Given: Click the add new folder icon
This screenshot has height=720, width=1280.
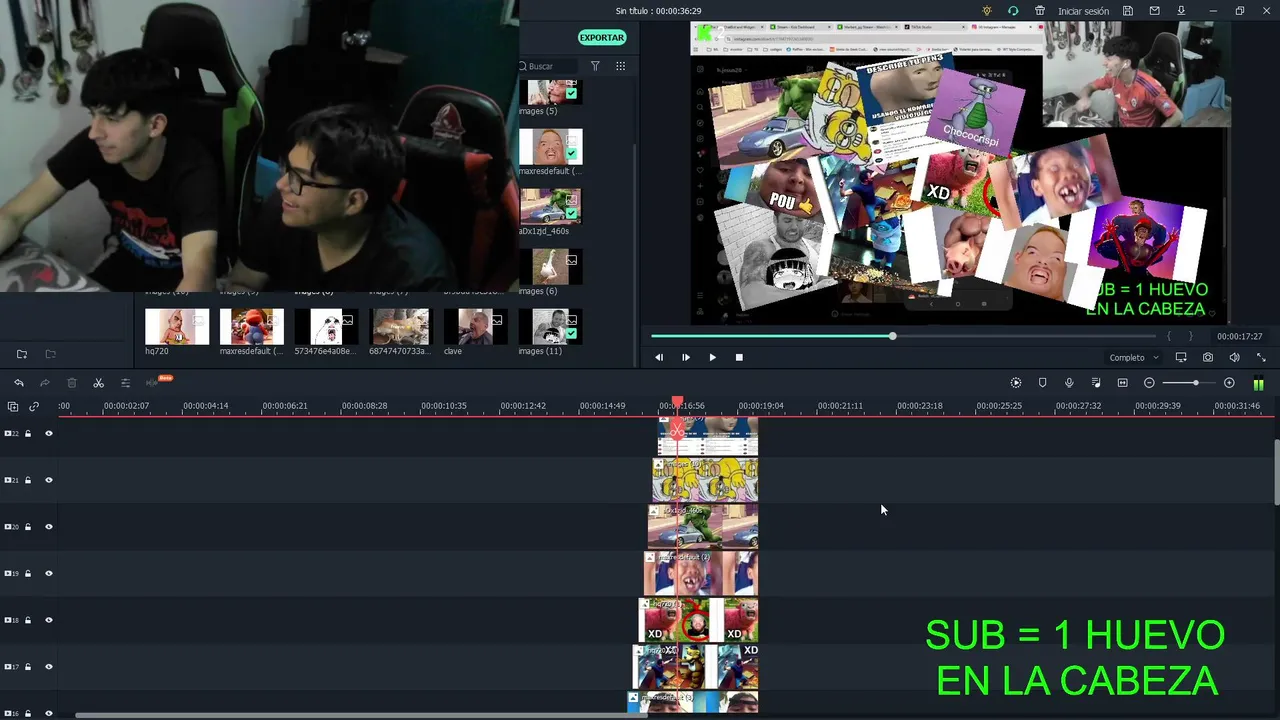Looking at the screenshot, I should 22,354.
